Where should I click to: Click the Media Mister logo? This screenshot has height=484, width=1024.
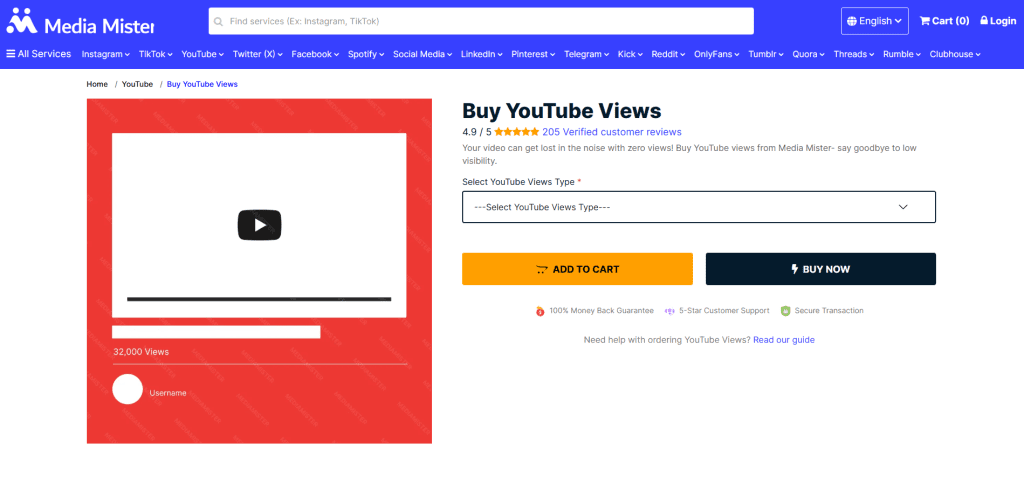(80, 22)
